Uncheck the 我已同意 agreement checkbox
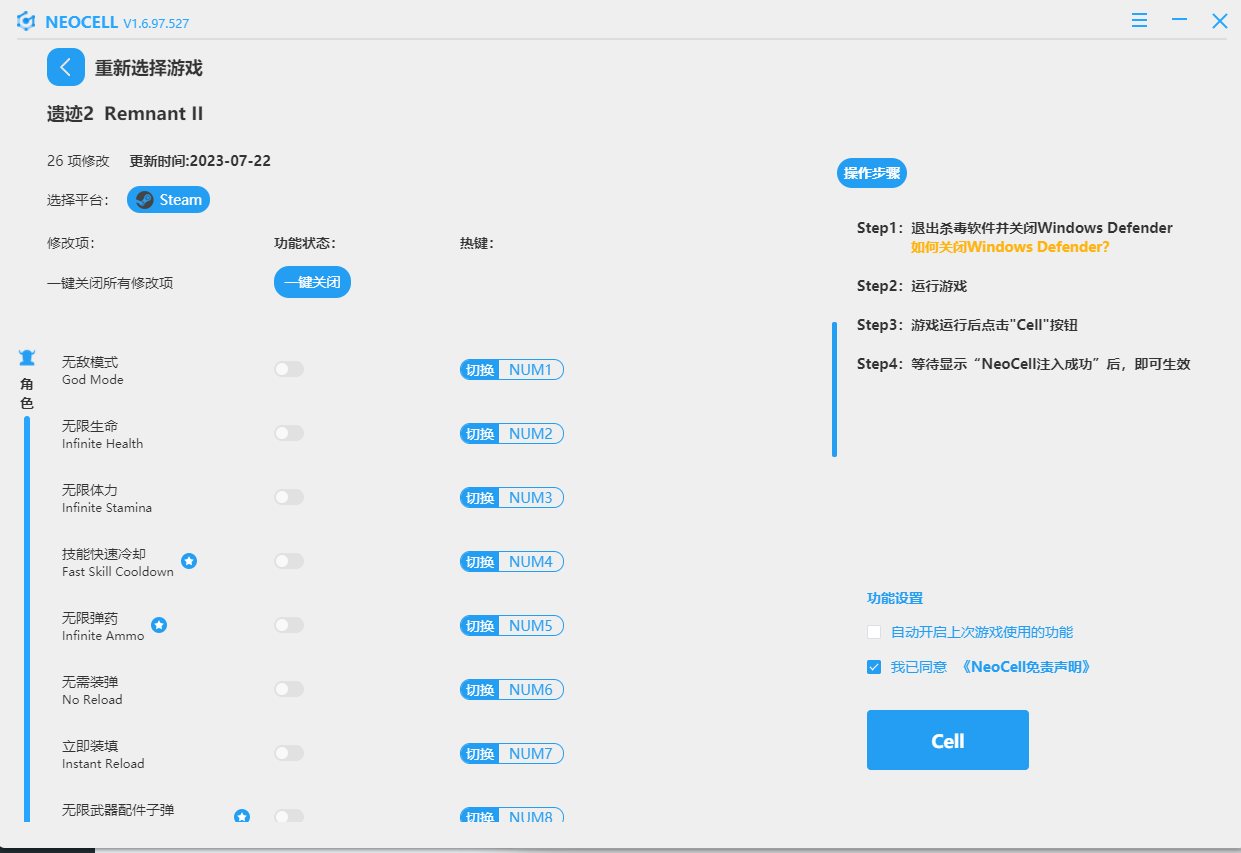The image size is (1241, 853). (874, 666)
